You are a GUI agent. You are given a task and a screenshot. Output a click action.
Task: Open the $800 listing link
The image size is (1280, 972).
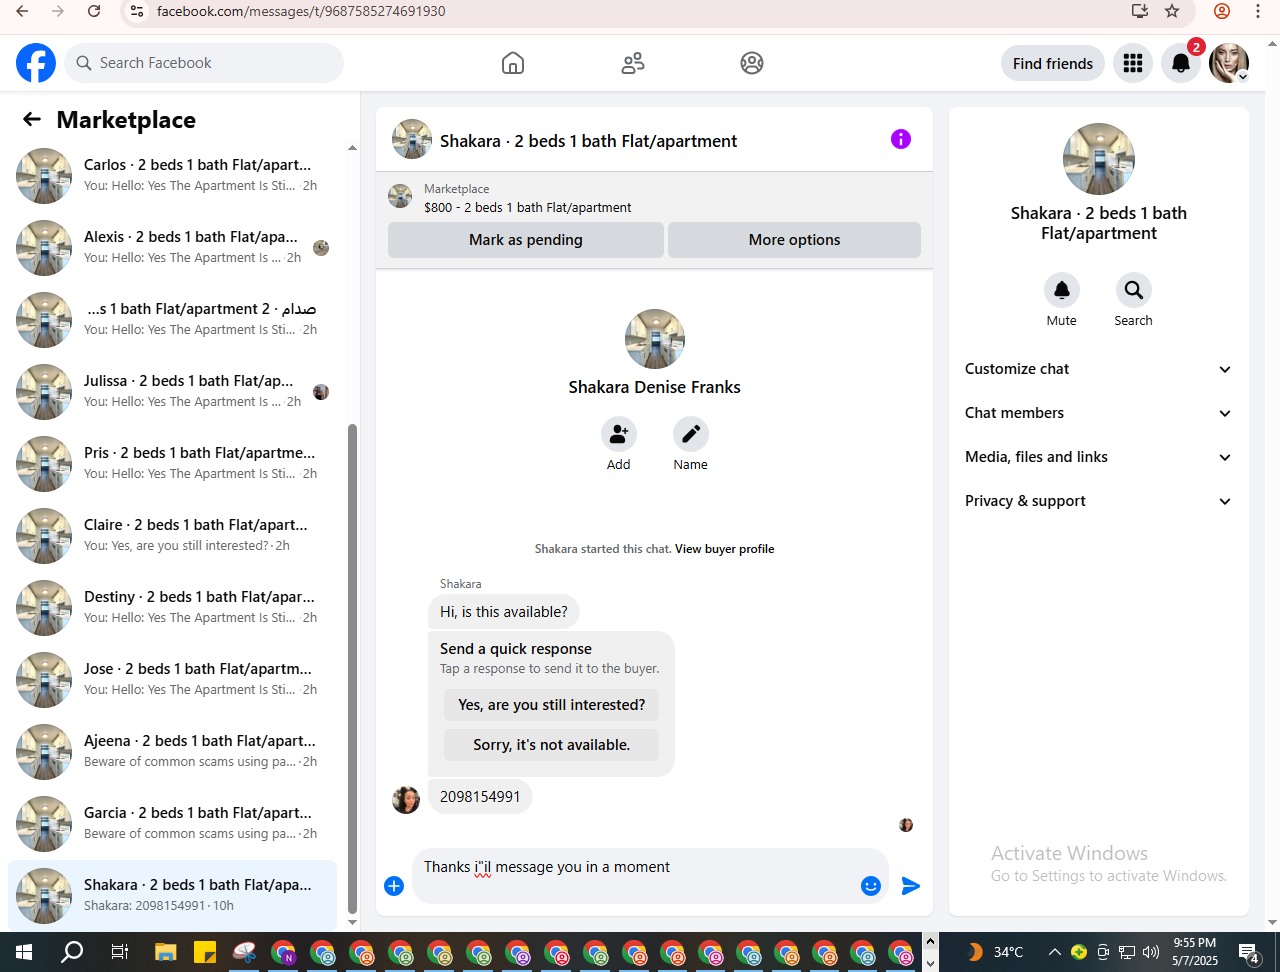coord(528,208)
